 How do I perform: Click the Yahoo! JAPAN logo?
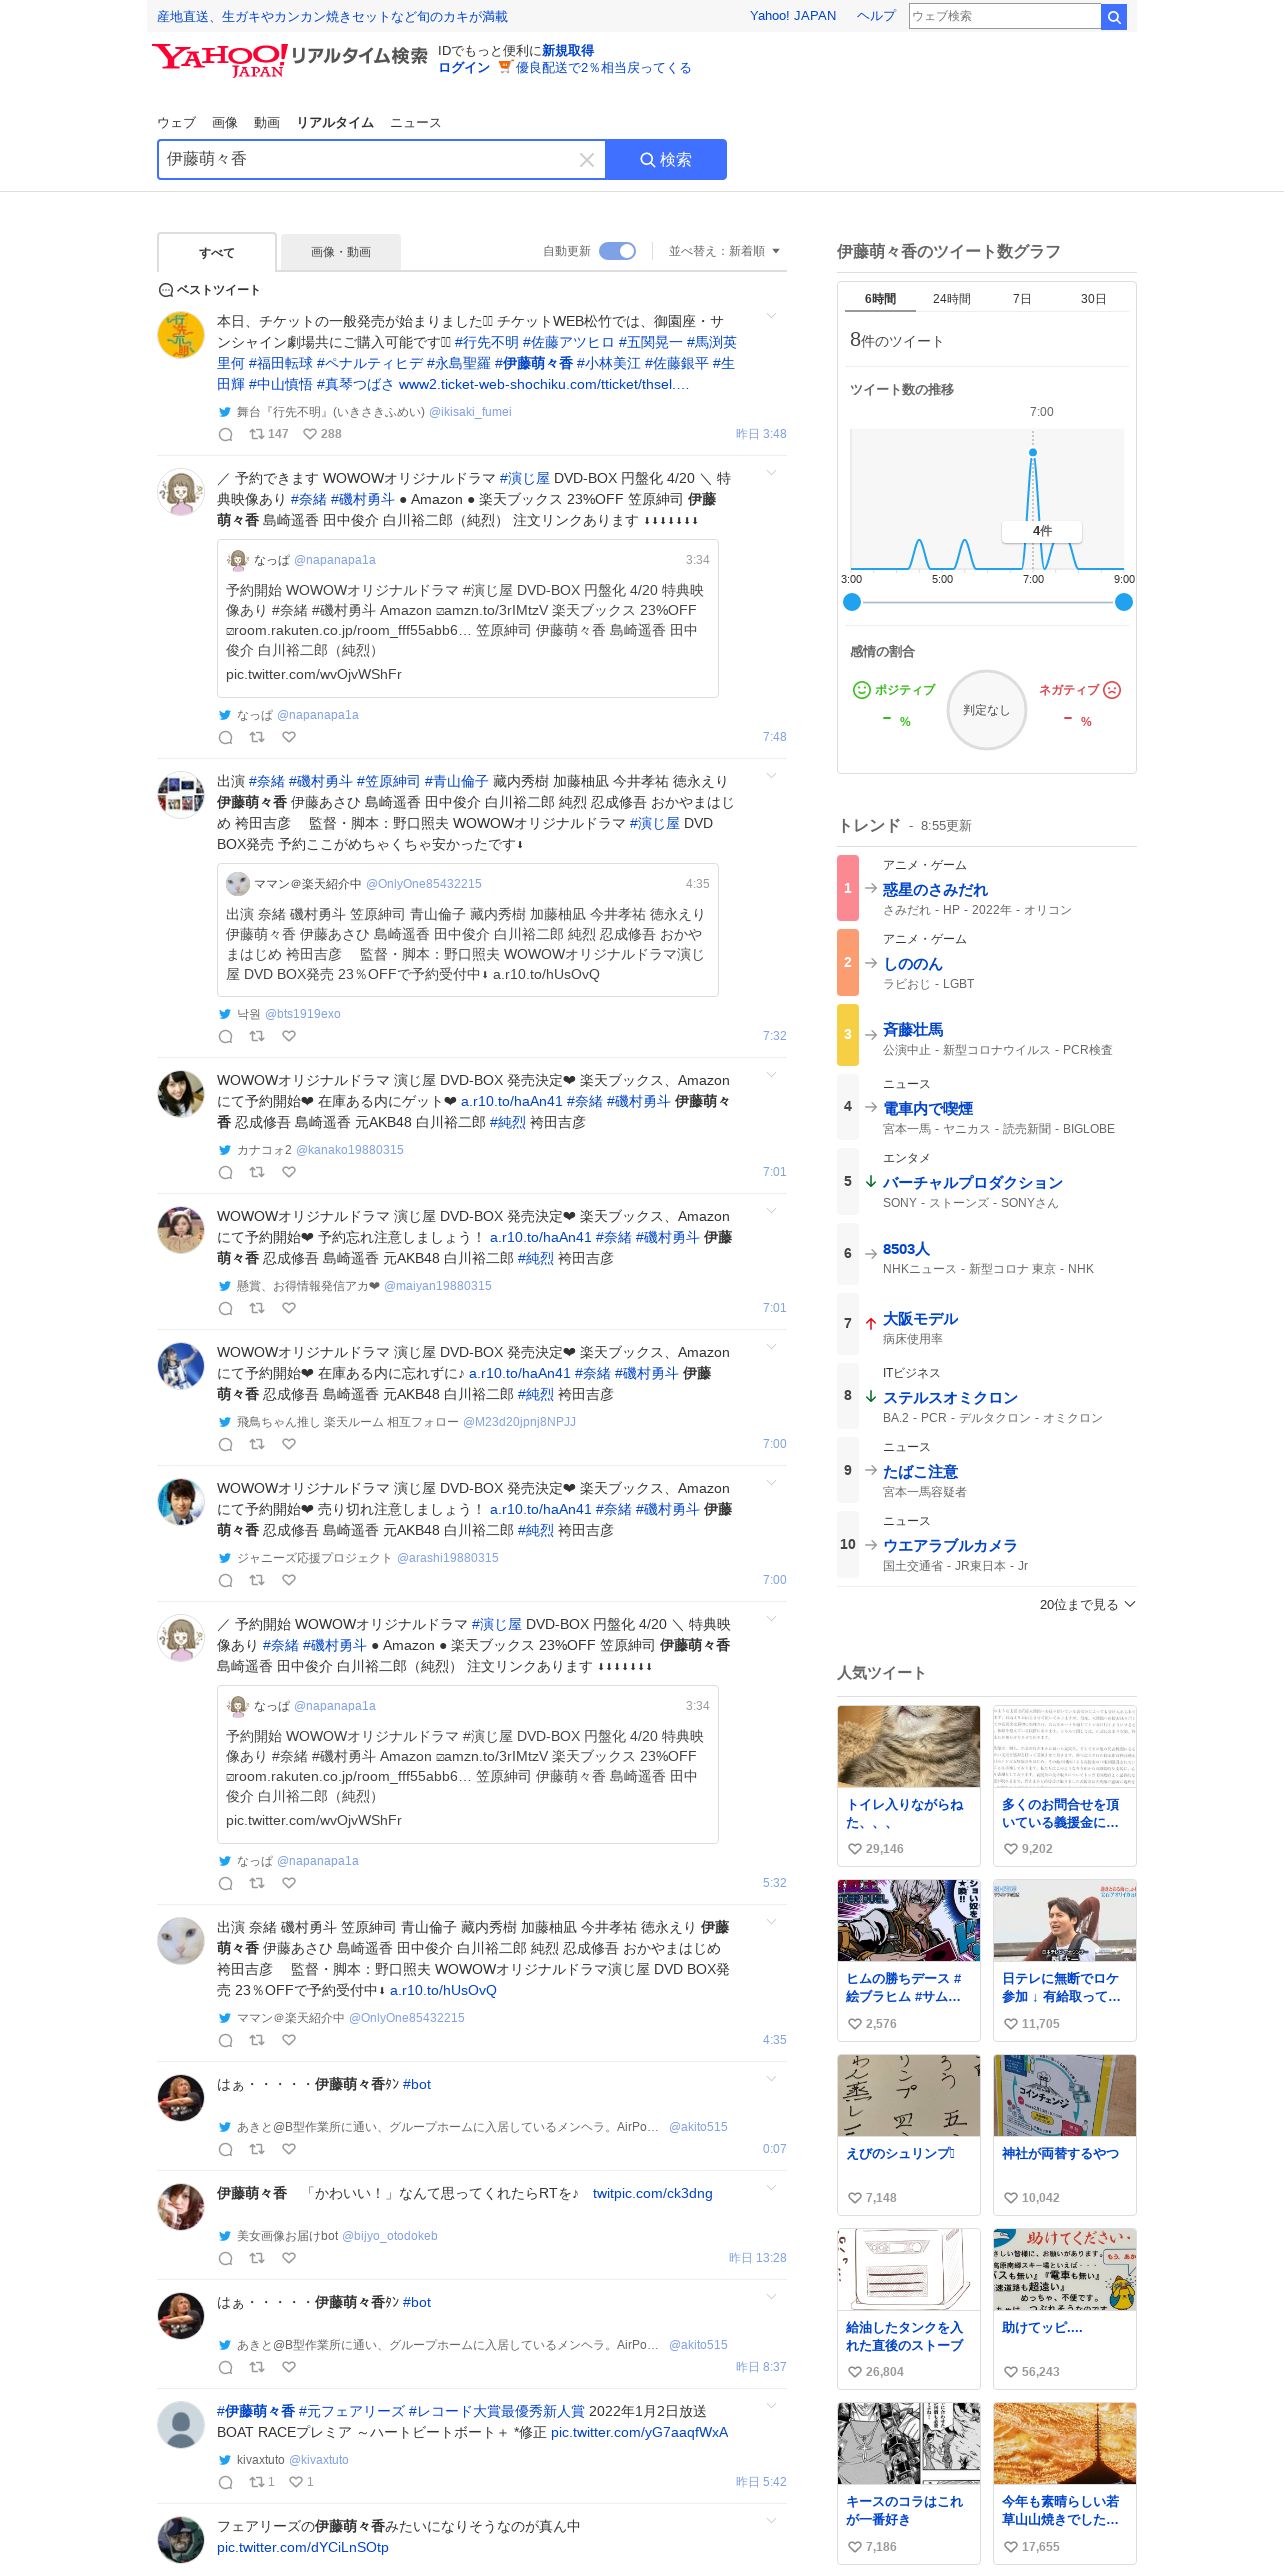(220, 60)
